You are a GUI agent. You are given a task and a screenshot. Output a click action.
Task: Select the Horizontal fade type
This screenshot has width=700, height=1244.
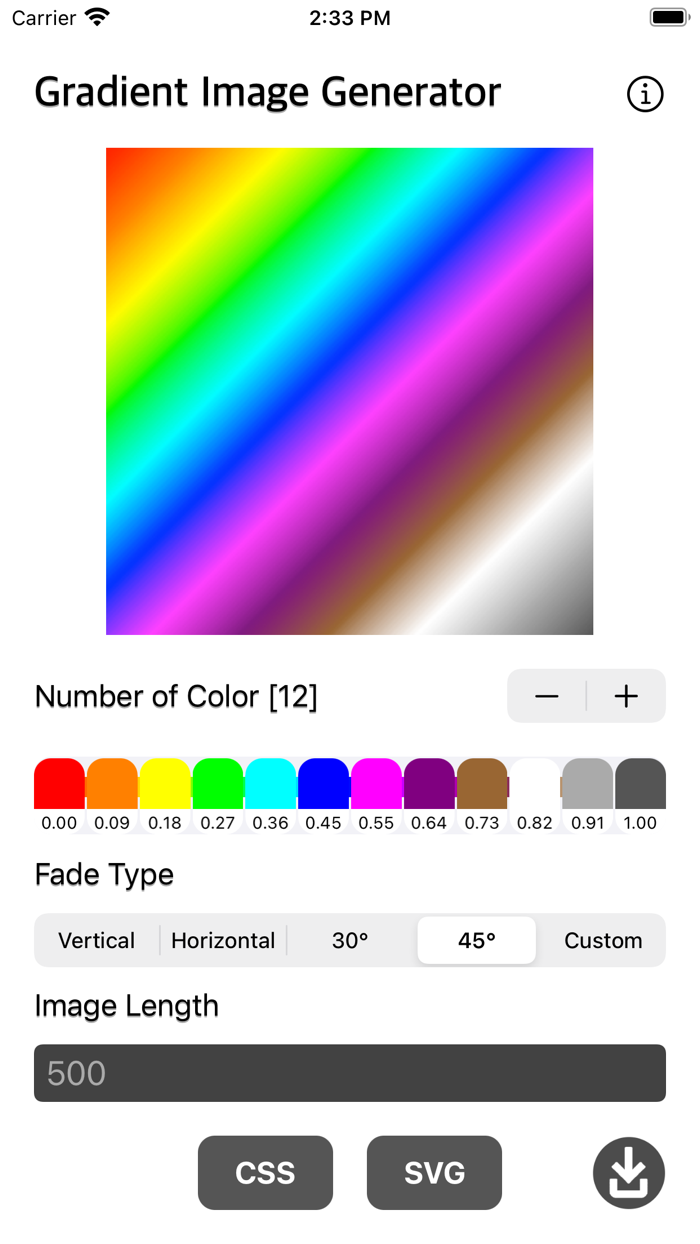coord(222,940)
